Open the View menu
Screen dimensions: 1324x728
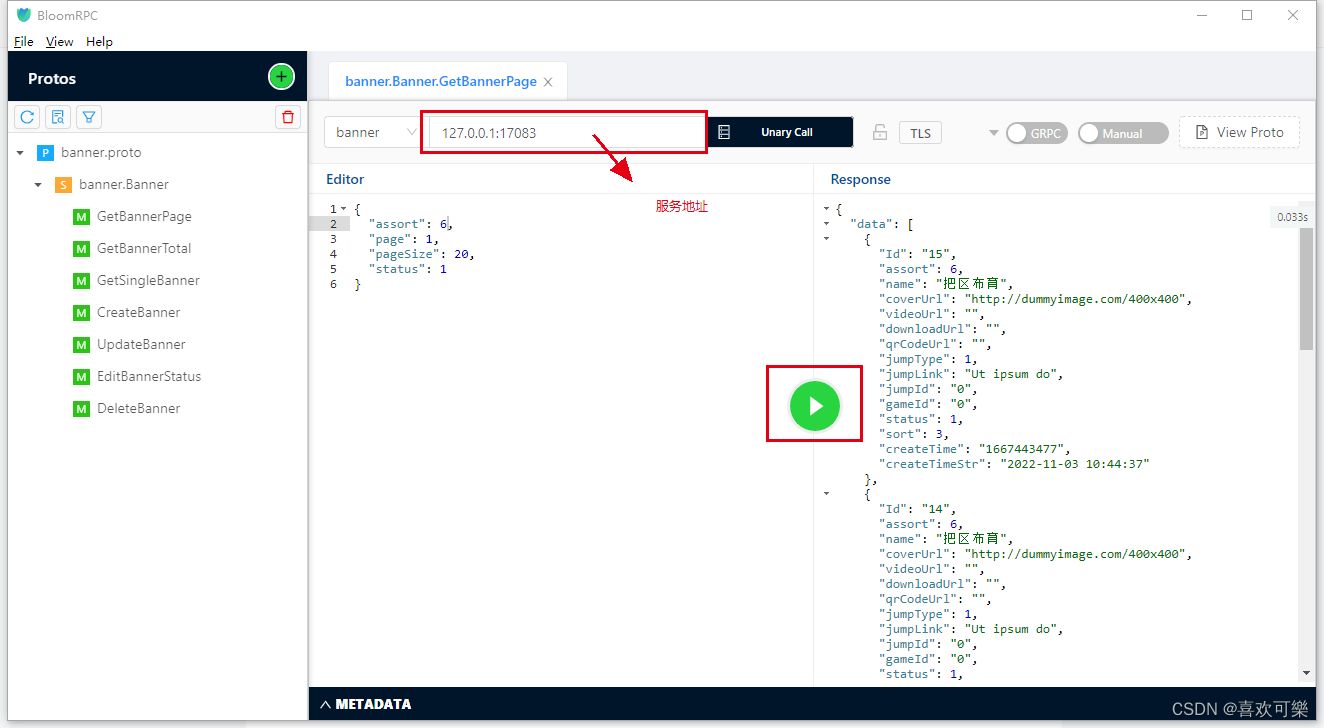(x=60, y=42)
